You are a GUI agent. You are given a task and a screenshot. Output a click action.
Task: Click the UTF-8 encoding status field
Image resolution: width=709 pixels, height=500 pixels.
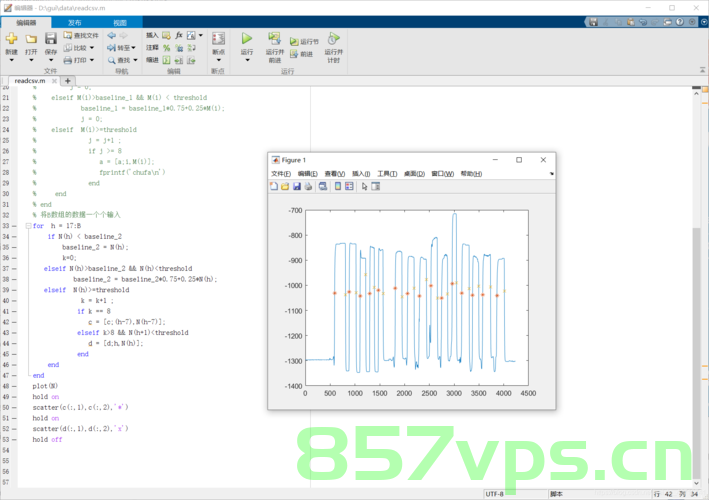(494, 494)
